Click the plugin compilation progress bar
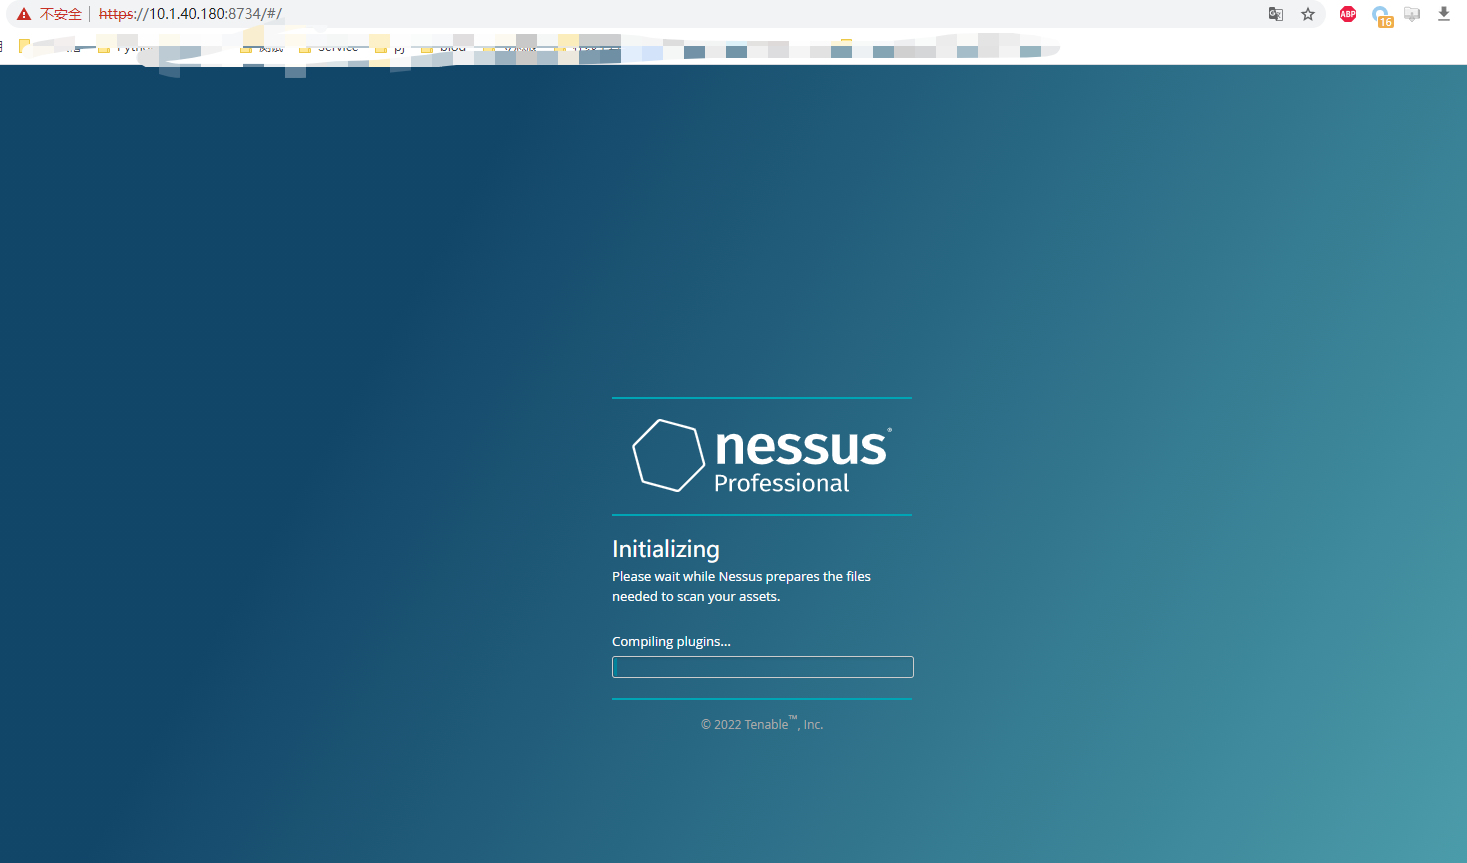 (763, 667)
